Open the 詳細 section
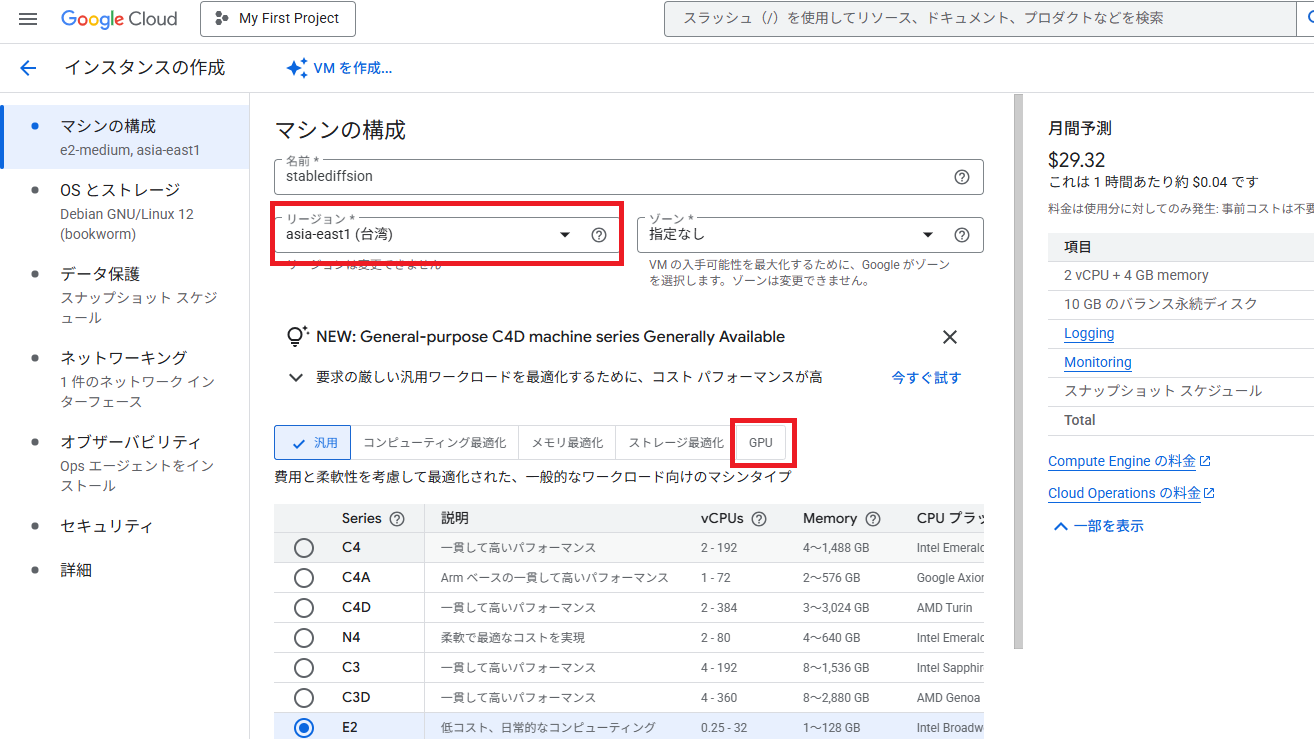The image size is (1314, 739). pos(76,570)
